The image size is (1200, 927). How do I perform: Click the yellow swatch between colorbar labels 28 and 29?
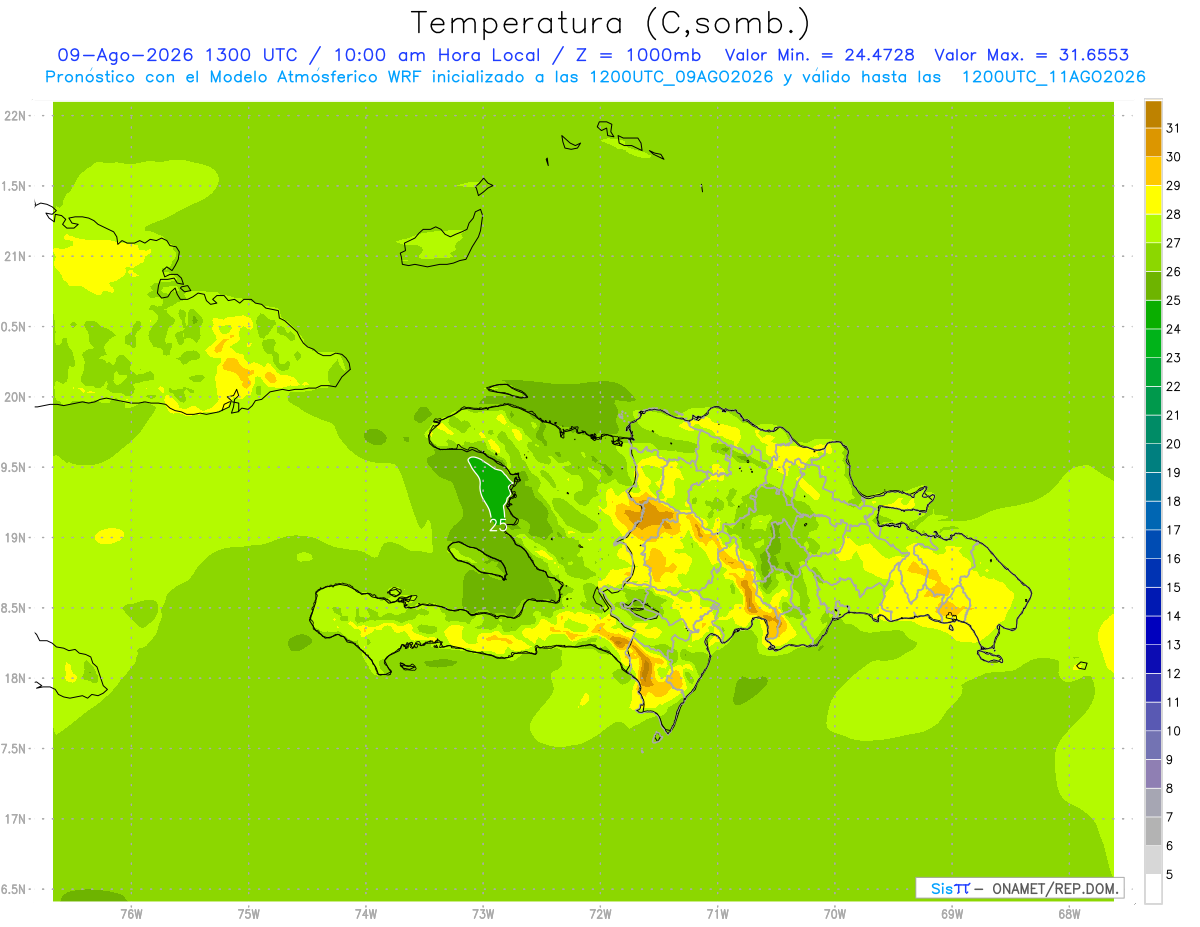click(1154, 200)
